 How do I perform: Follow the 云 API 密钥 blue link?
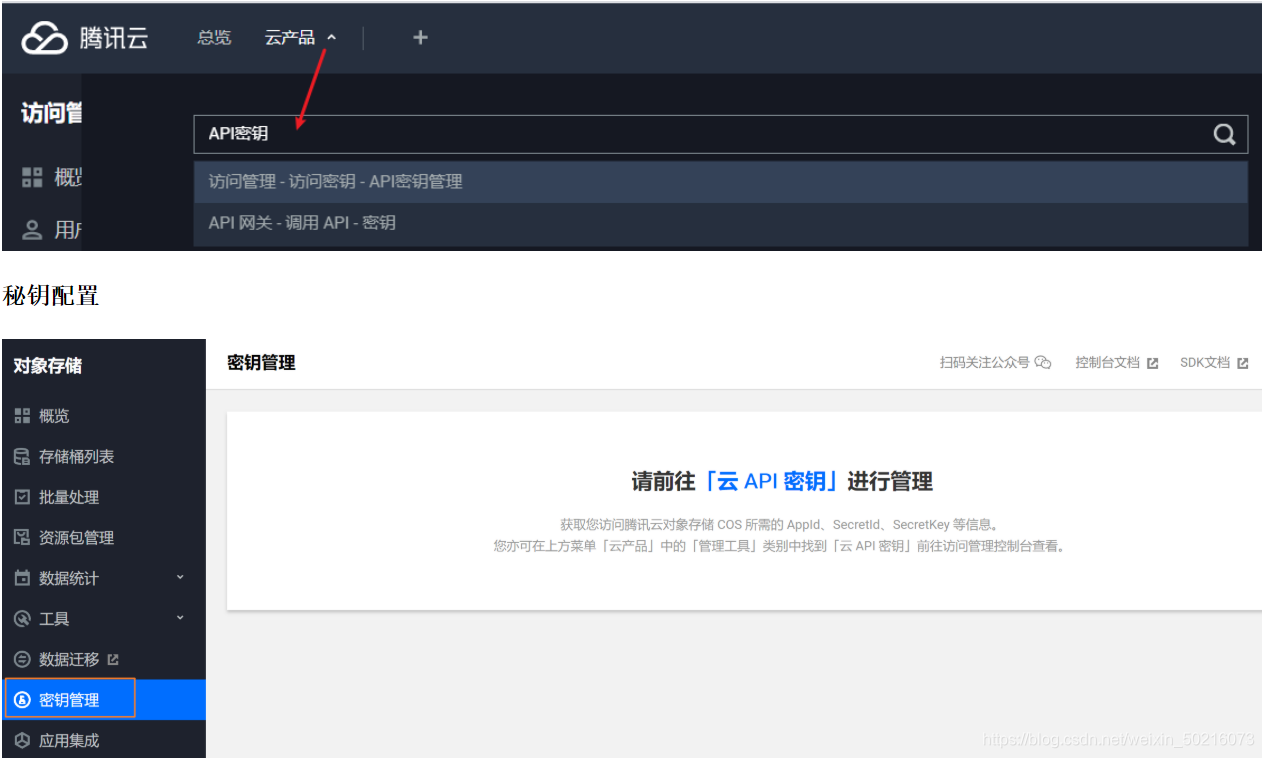tap(771, 481)
